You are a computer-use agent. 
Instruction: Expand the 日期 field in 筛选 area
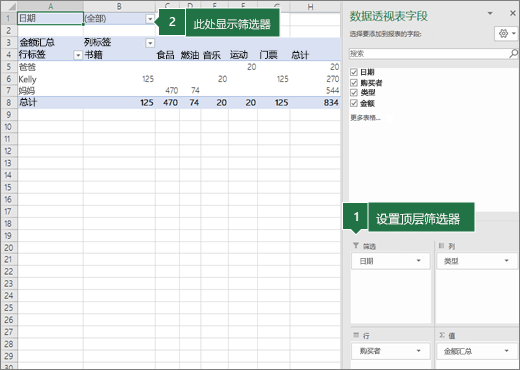point(419,261)
